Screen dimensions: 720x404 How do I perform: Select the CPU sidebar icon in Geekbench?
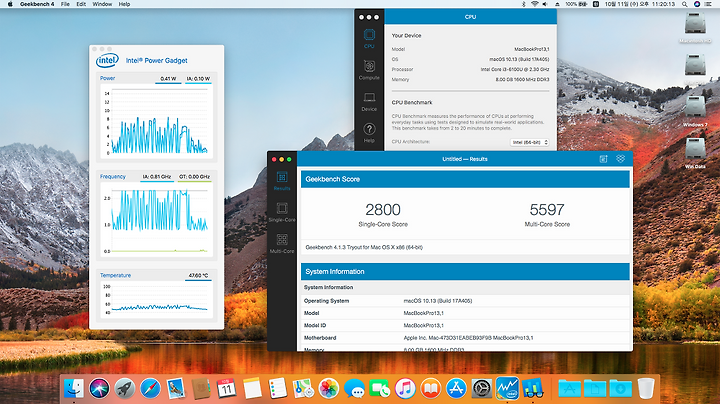pyautogui.click(x=369, y=39)
